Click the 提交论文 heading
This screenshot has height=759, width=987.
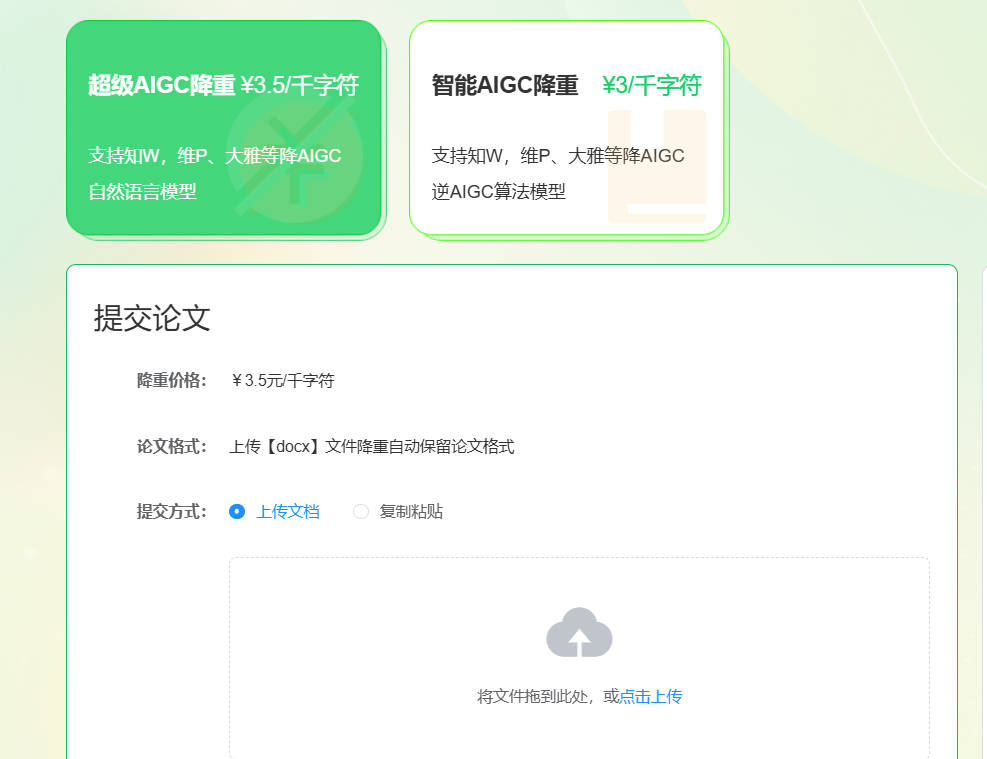152,318
